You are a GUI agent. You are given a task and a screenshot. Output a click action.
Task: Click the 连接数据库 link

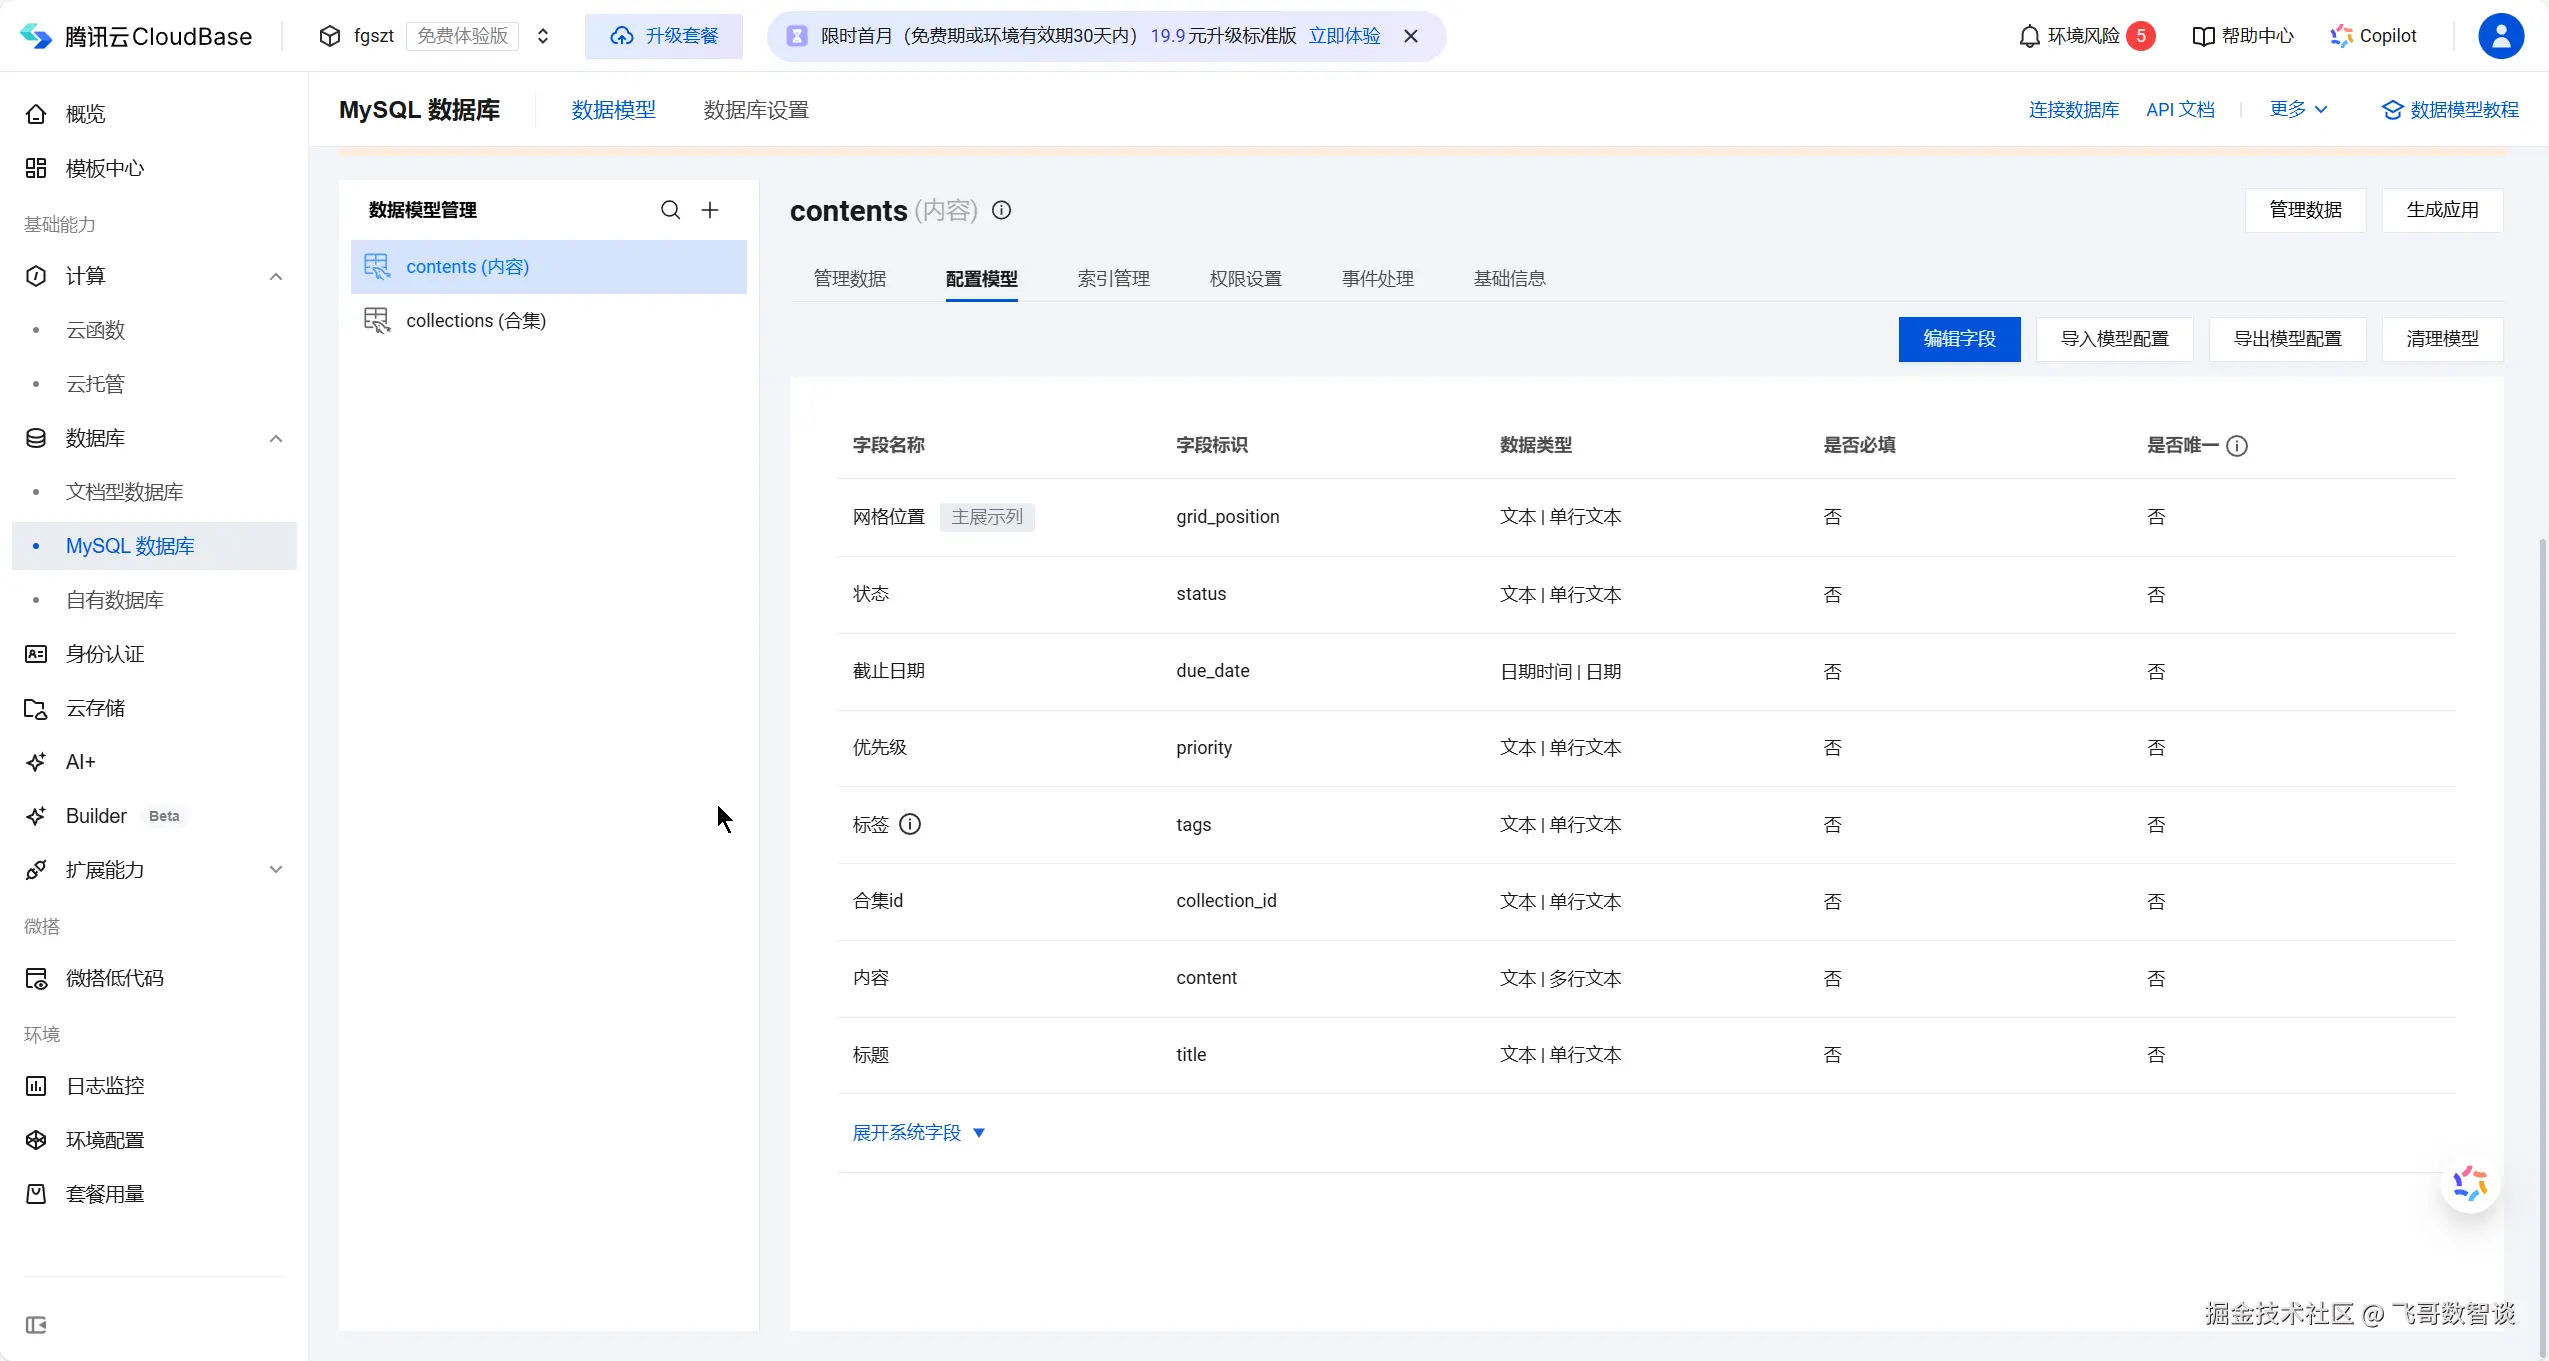pos(2073,109)
